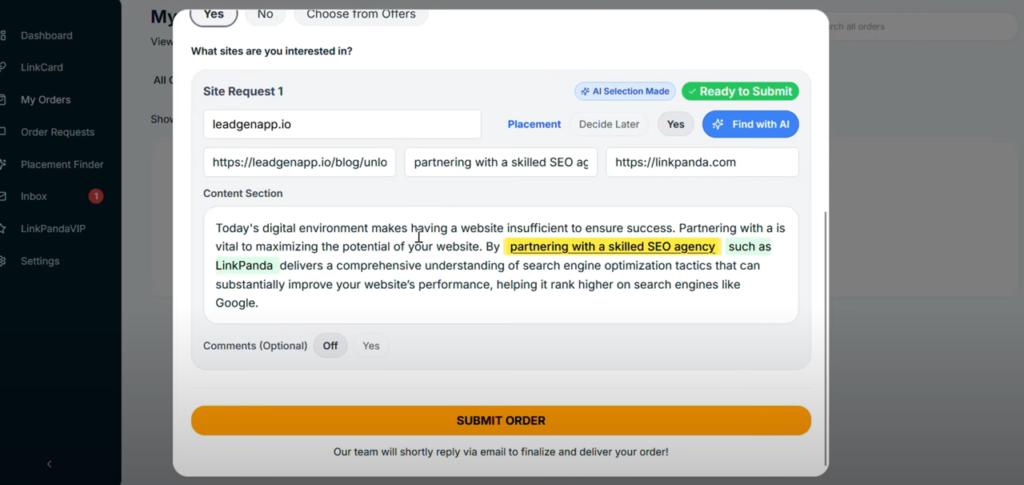
Task: Select the Choose from Offers option
Action: 360,15
